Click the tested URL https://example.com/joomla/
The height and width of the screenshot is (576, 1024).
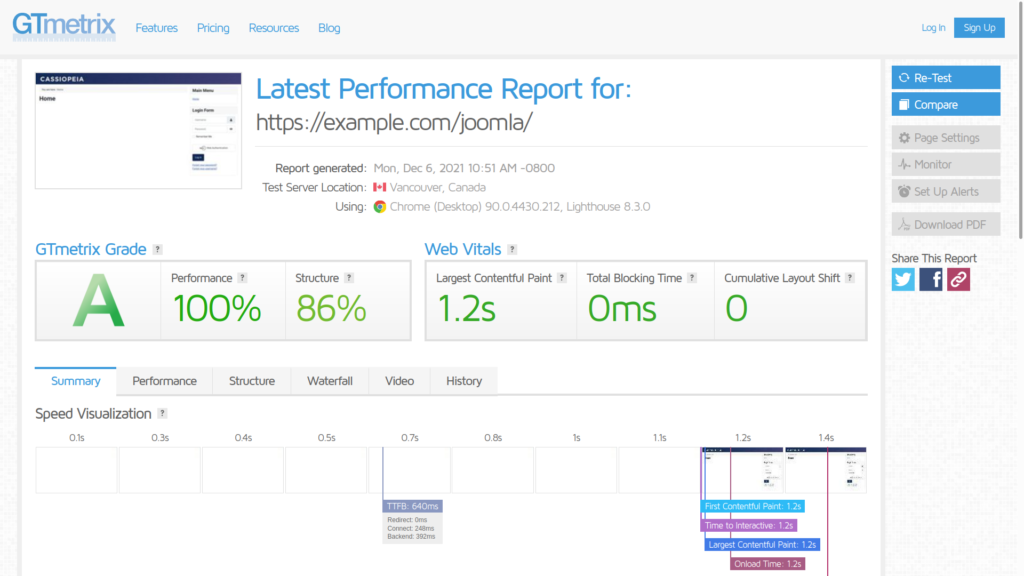(394, 122)
